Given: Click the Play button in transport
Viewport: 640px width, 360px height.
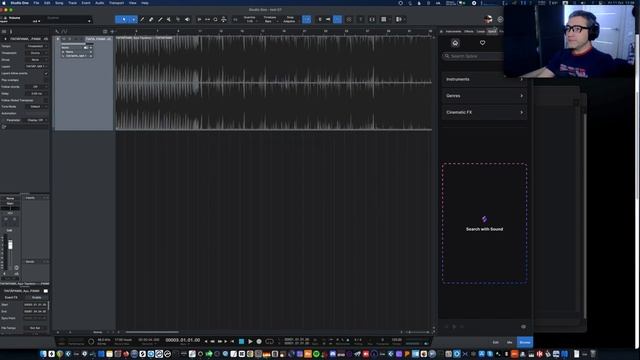Looking at the screenshot, I should (x=250, y=341).
